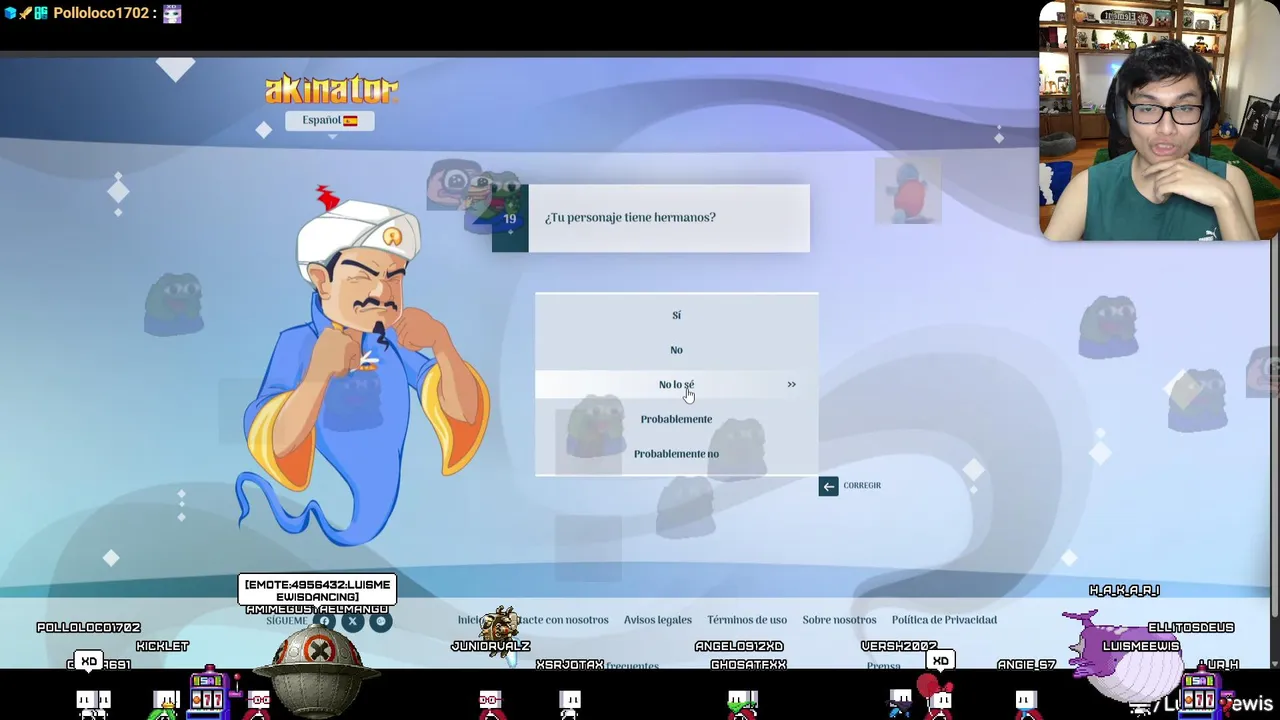The height and width of the screenshot is (720, 1280).
Task: Answer No to the question
Action: [x=676, y=350]
